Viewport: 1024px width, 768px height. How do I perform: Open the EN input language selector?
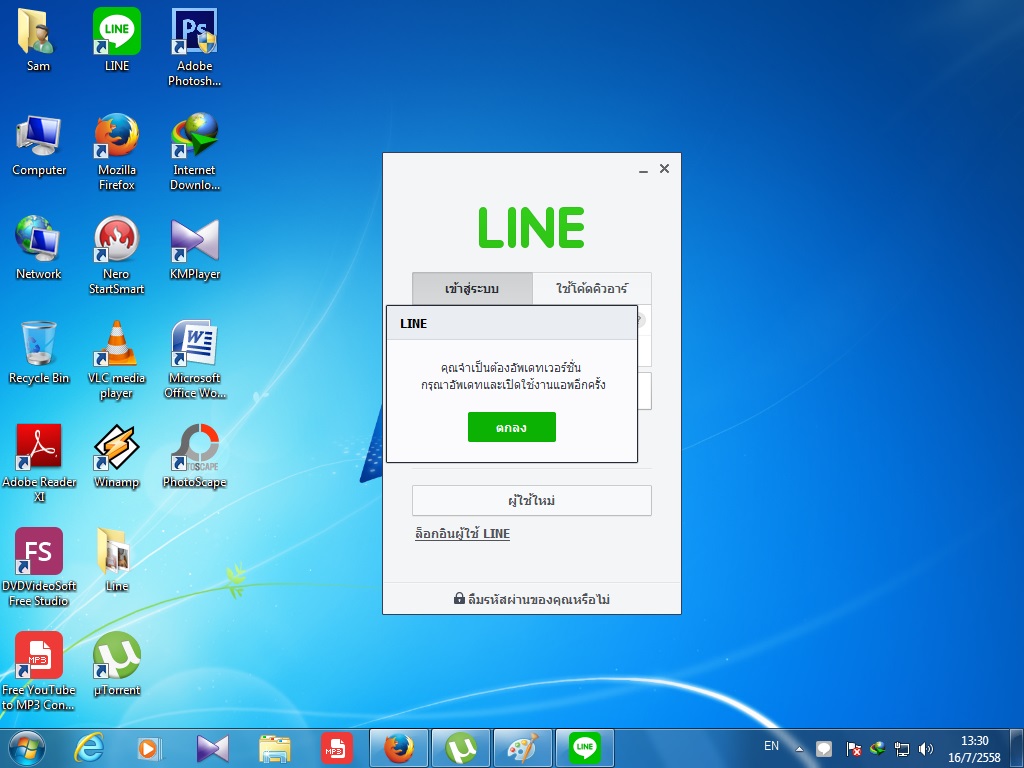771,746
